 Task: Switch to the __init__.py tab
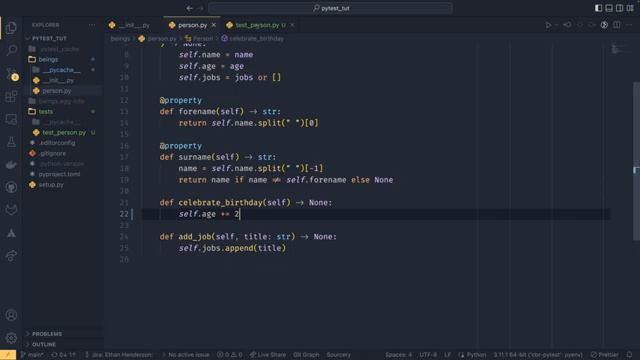(x=134, y=25)
